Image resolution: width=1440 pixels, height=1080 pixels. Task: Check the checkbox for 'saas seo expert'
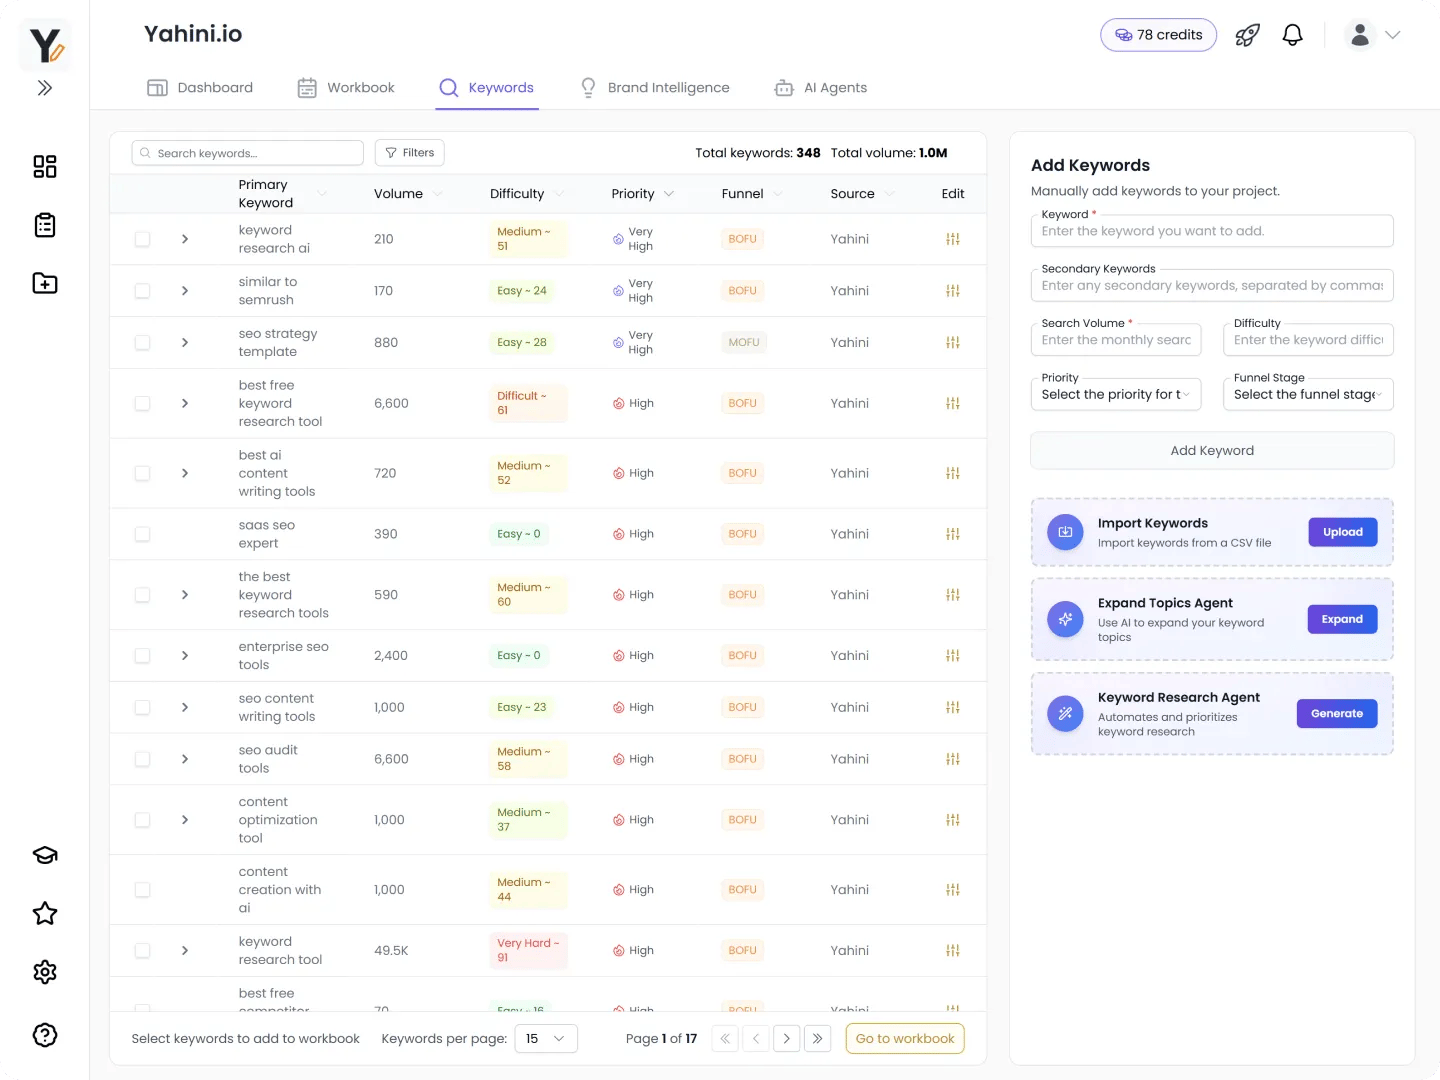coord(142,533)
